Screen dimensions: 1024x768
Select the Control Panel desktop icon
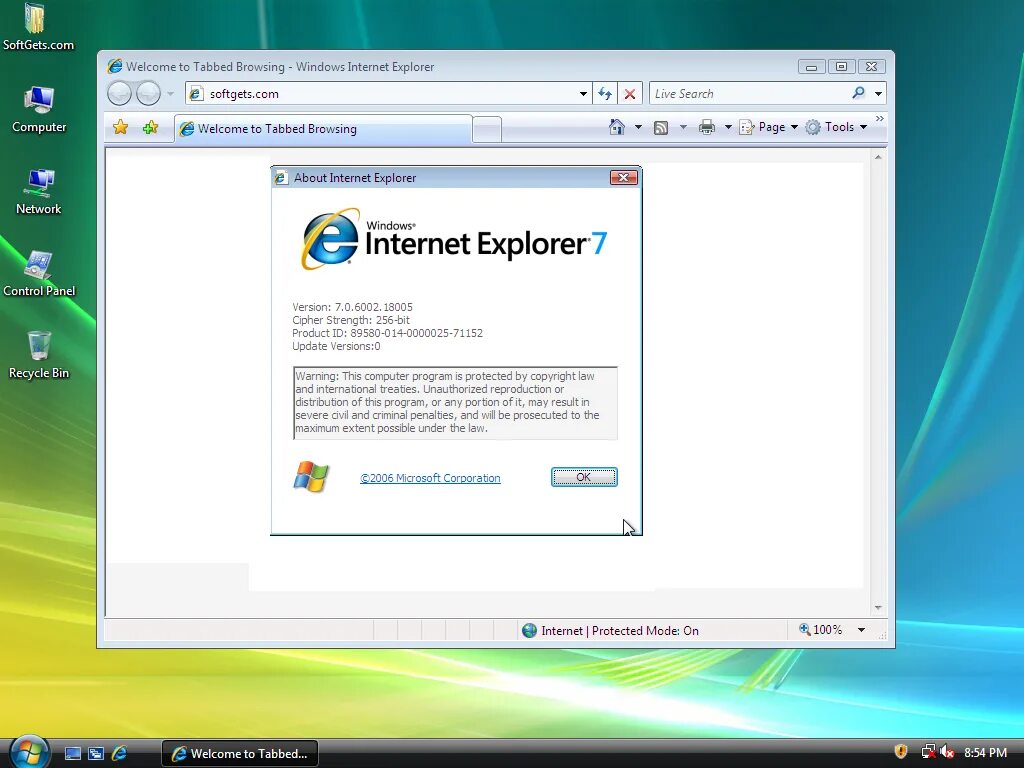coord(39,274)
